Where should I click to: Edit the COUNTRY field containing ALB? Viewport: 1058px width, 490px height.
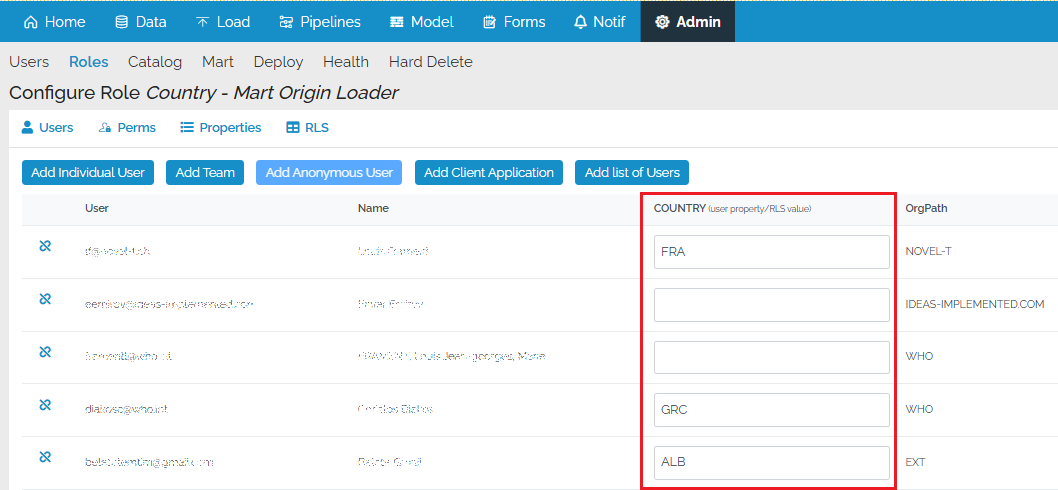(771, 462)
